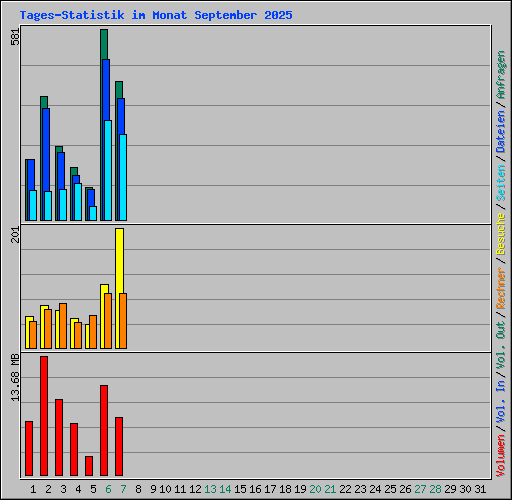Click the Volumen legend label
Image resolution: width=512 pixels, height=500 pixels.
(501, 455)
